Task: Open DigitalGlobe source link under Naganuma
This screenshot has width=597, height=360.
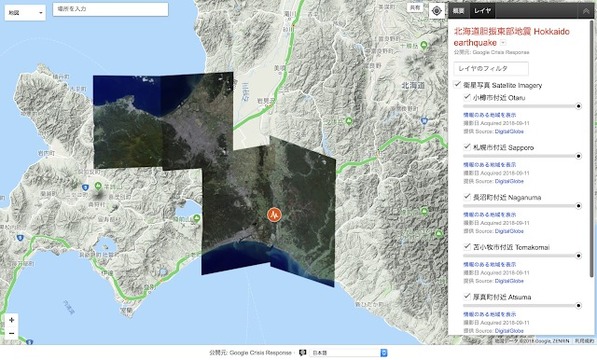Action: click(x=509, y=231)
